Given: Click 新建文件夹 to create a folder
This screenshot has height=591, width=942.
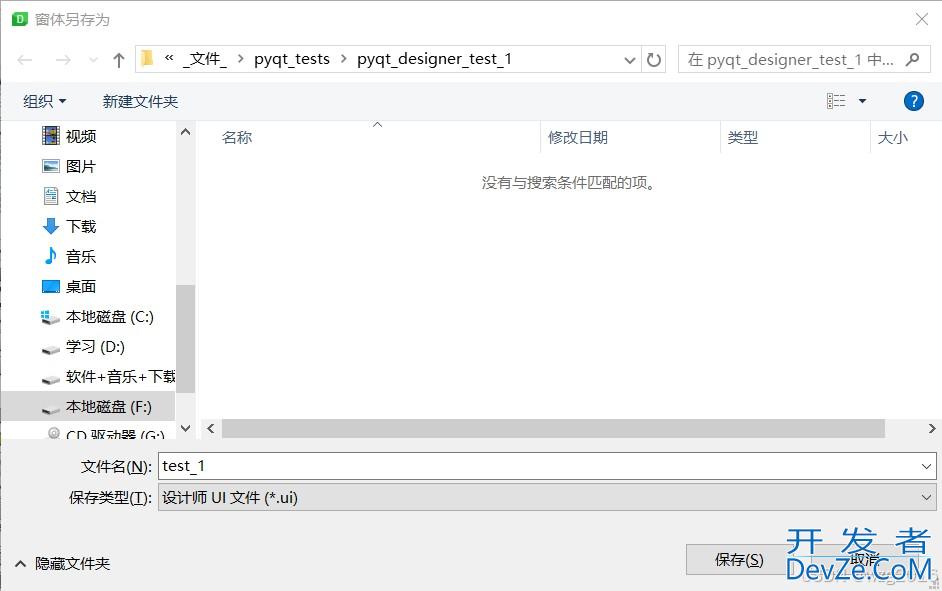Looking at the screenshot, I should click(140, 101).
